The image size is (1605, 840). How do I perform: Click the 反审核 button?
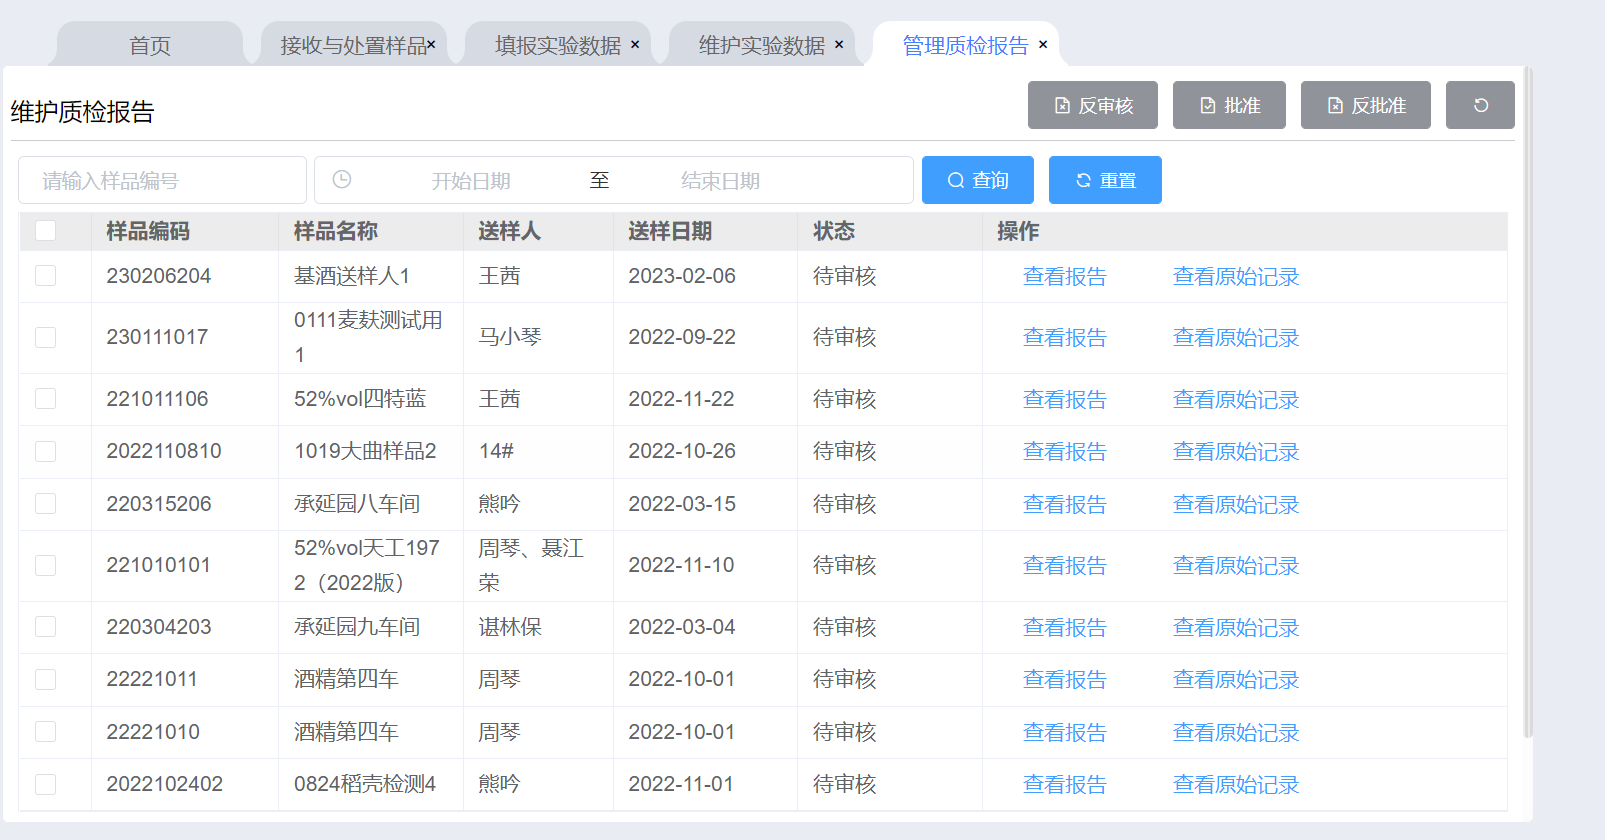point(1093,105)
